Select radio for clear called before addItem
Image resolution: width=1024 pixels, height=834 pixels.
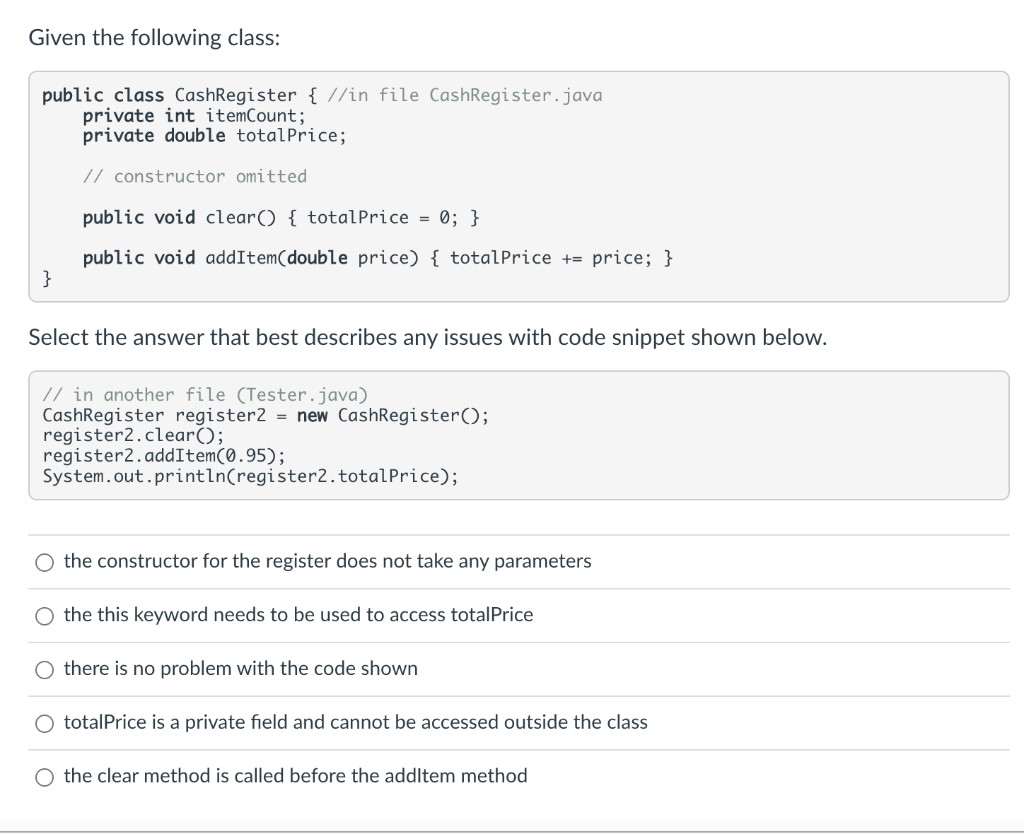point(44,777)
